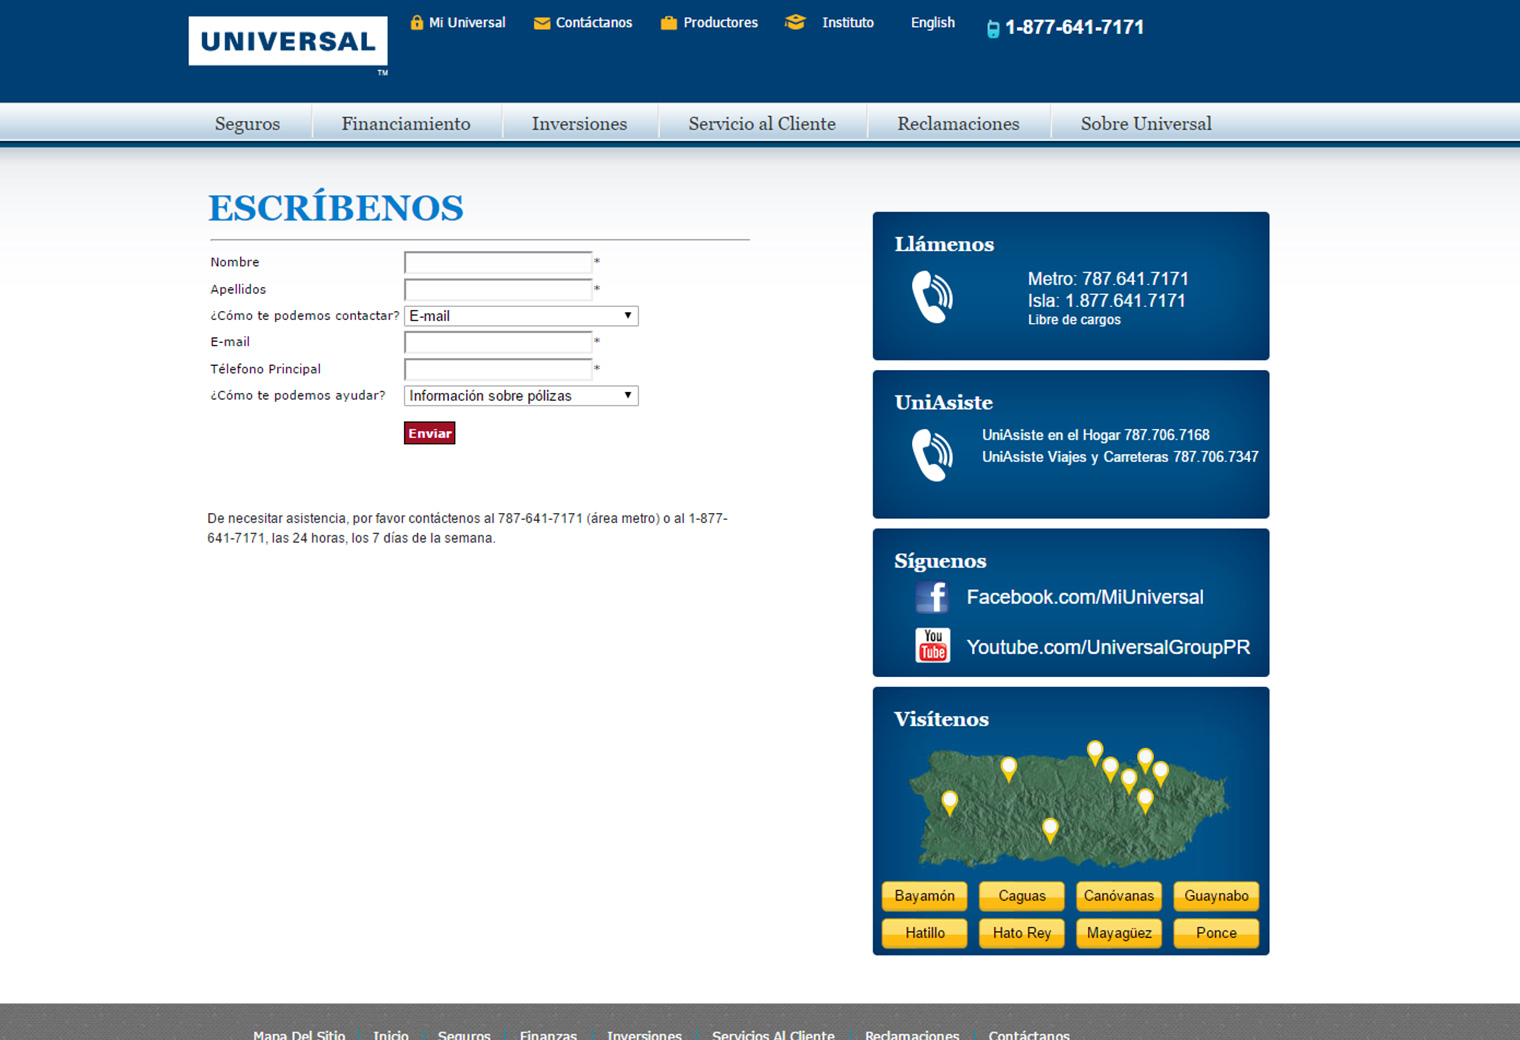1520x1040 pixels.
Task: Open footer Reclamaciones link
Action: pos(912,1035)
